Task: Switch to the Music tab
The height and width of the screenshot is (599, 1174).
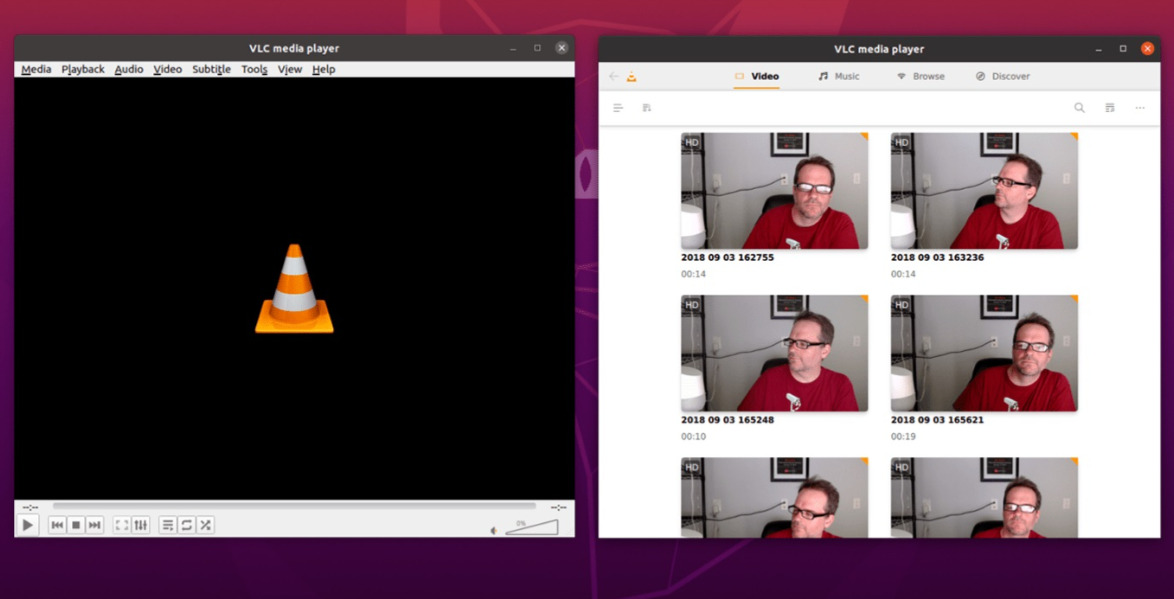Action: click(839, 76)
